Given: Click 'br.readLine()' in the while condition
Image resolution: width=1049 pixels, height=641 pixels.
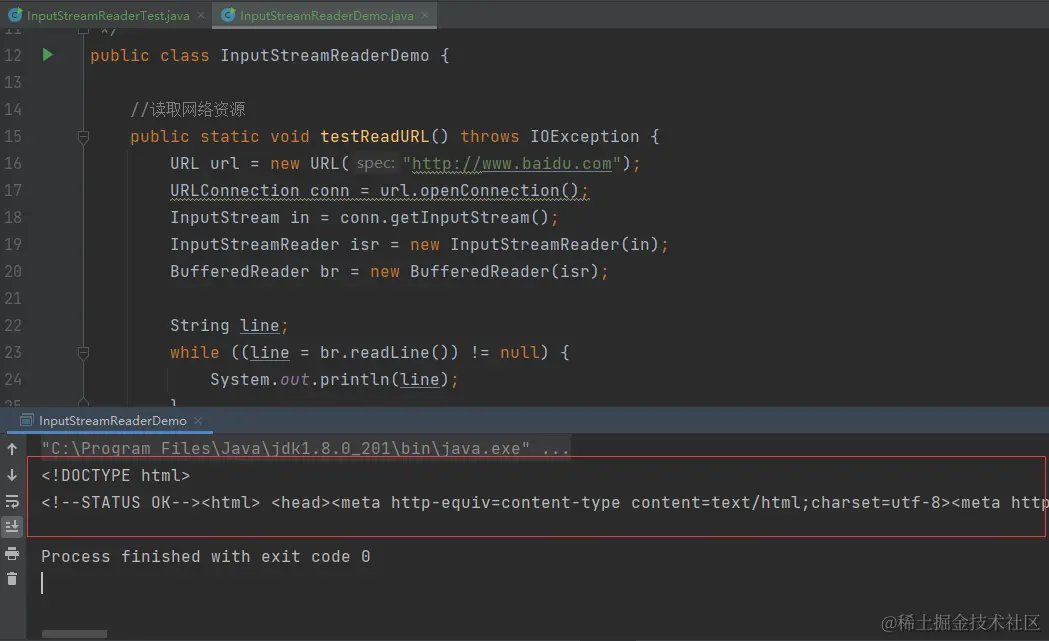Looking at the screenshot, I should pos(384,353).
